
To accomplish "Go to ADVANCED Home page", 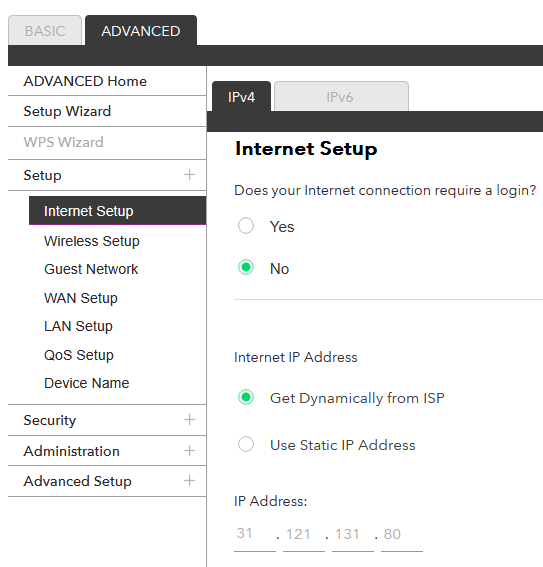I will coord(85,81).
